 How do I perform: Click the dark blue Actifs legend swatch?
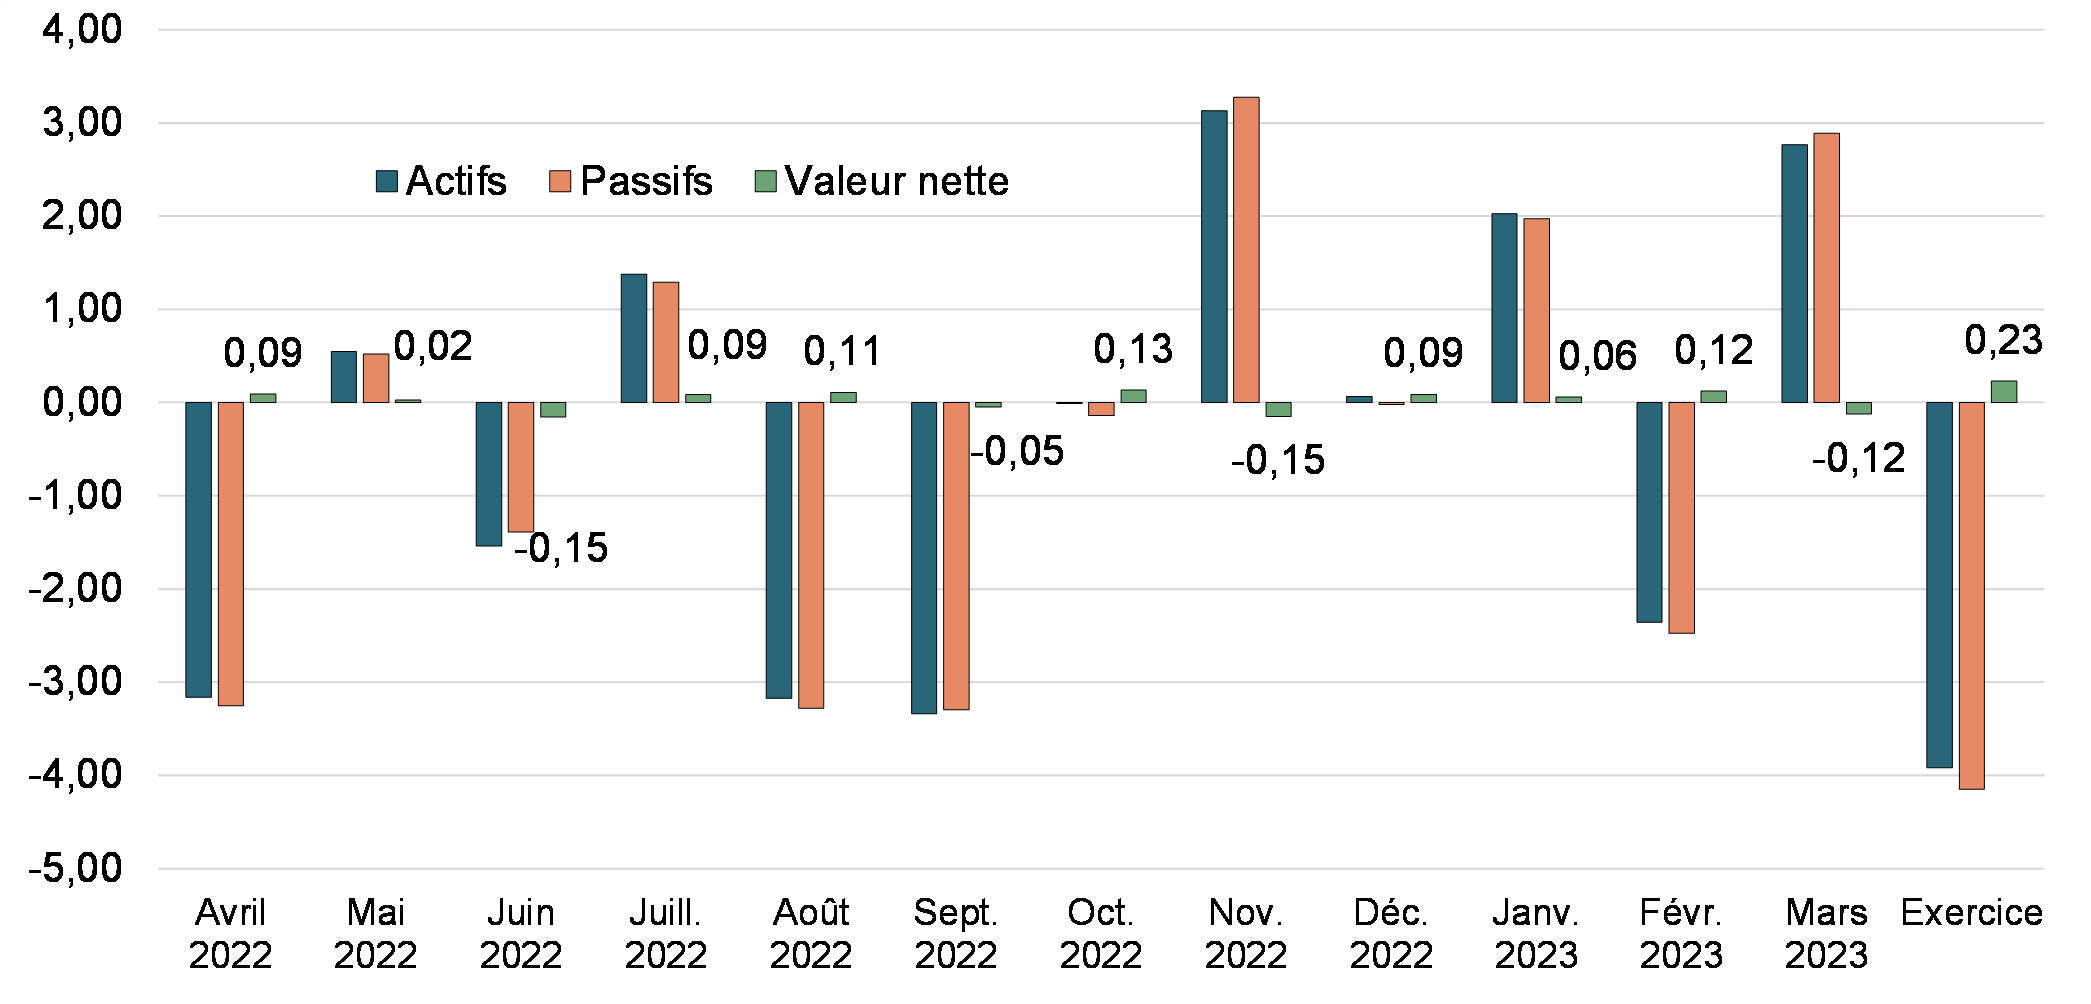tap(387, 181)
